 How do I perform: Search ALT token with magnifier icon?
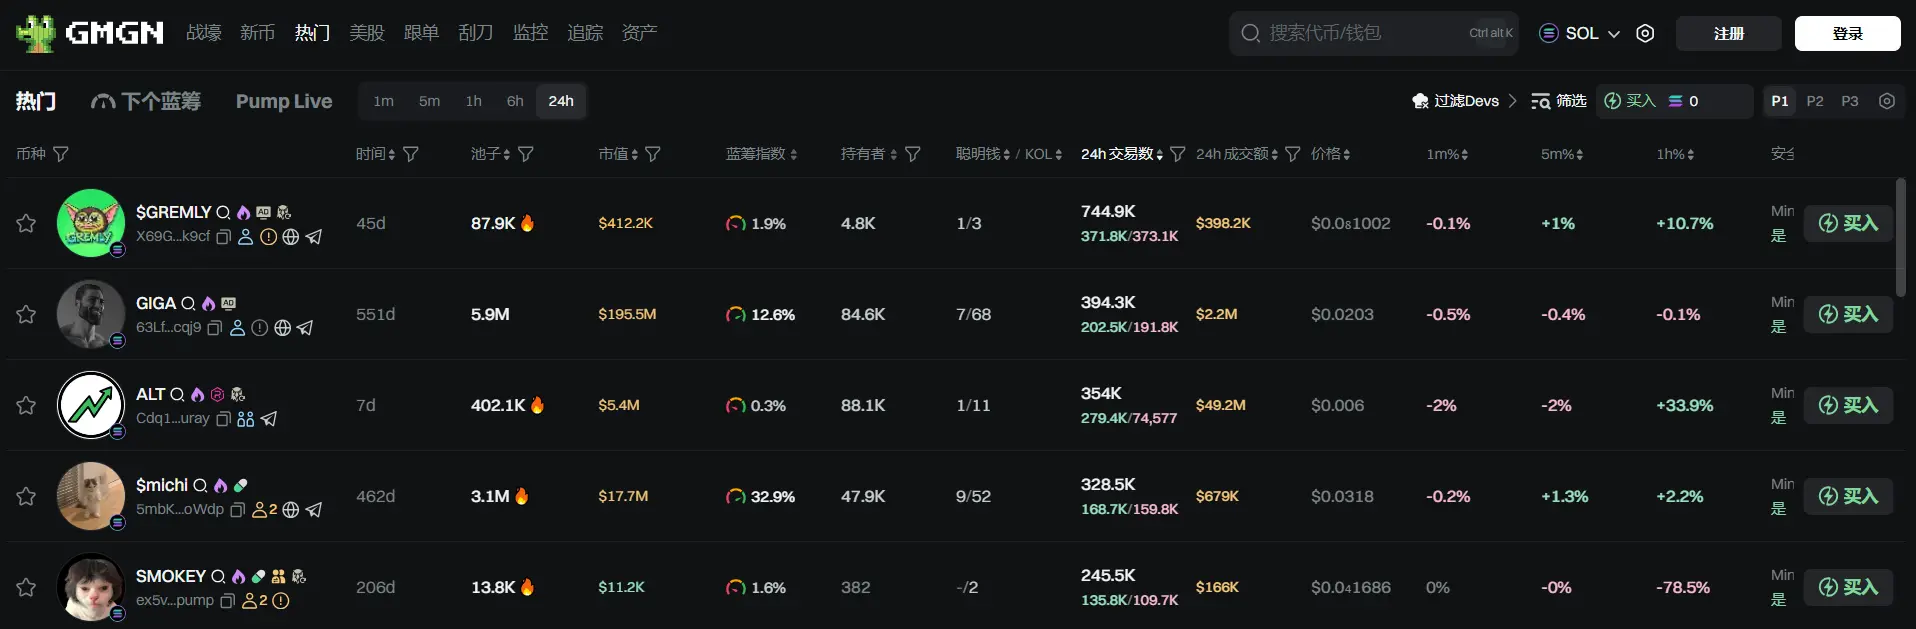pyautogui.click(x=177, y=395)
